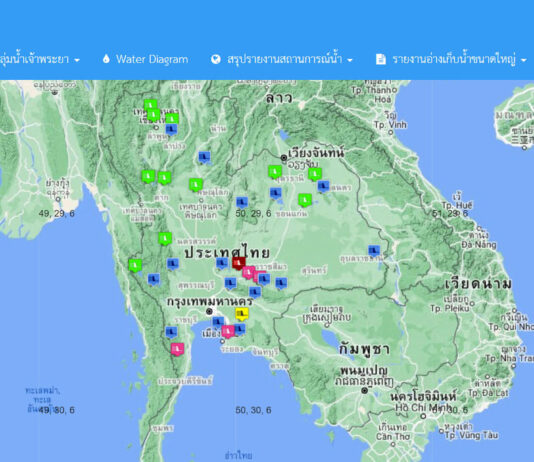The image size is (534, 462).
Task: Expand the caret next to ลุ่มน้ำเจ้าพระยา
Action: 77,60
